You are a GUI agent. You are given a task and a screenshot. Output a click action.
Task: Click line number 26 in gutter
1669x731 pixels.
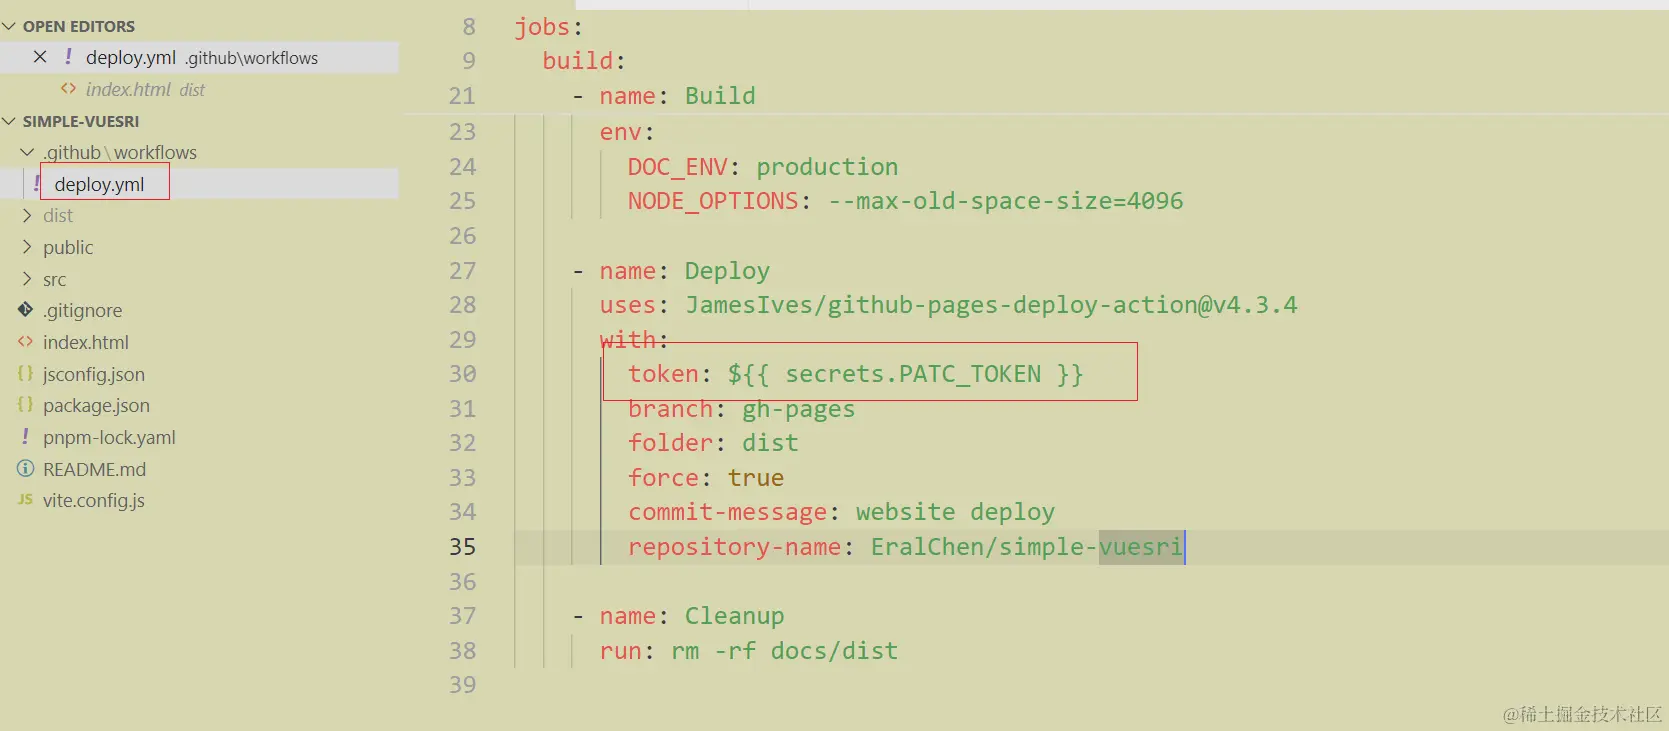pyautogui.click(x=463, y=236)
